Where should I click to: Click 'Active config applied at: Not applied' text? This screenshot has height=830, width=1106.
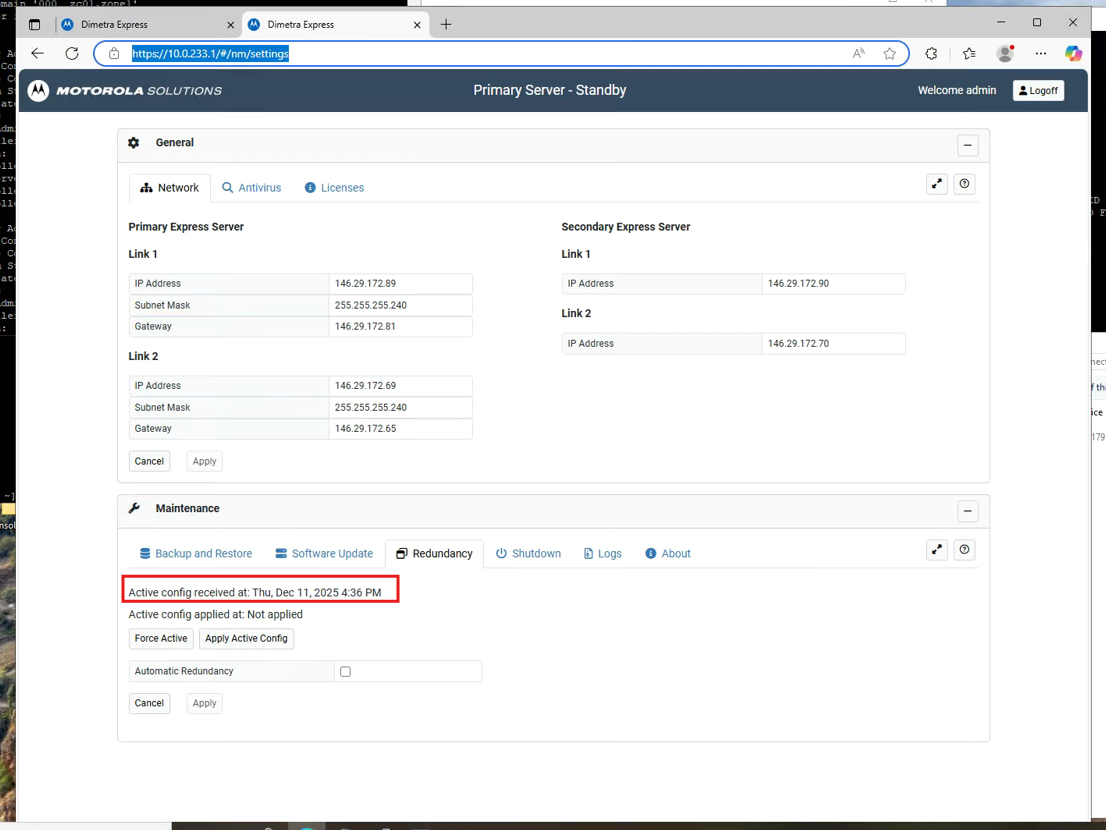tap(215, 614)
